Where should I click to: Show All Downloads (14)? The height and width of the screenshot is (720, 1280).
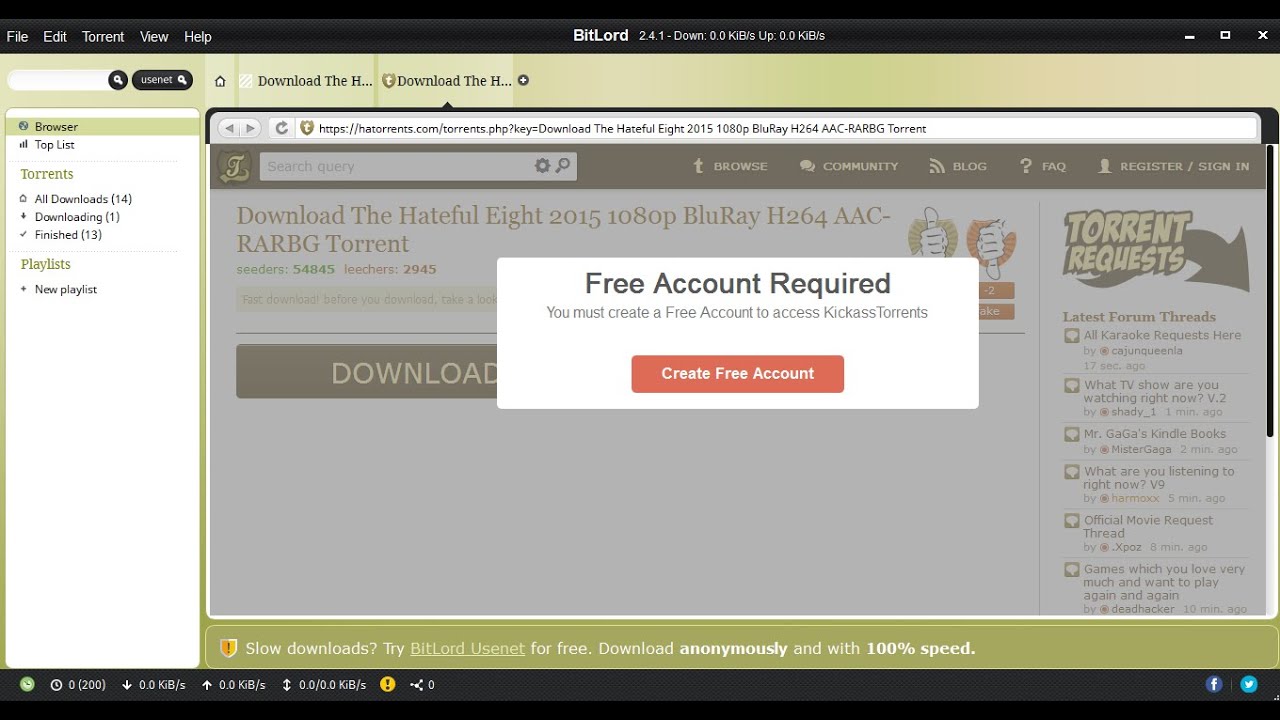click(83, 199)
